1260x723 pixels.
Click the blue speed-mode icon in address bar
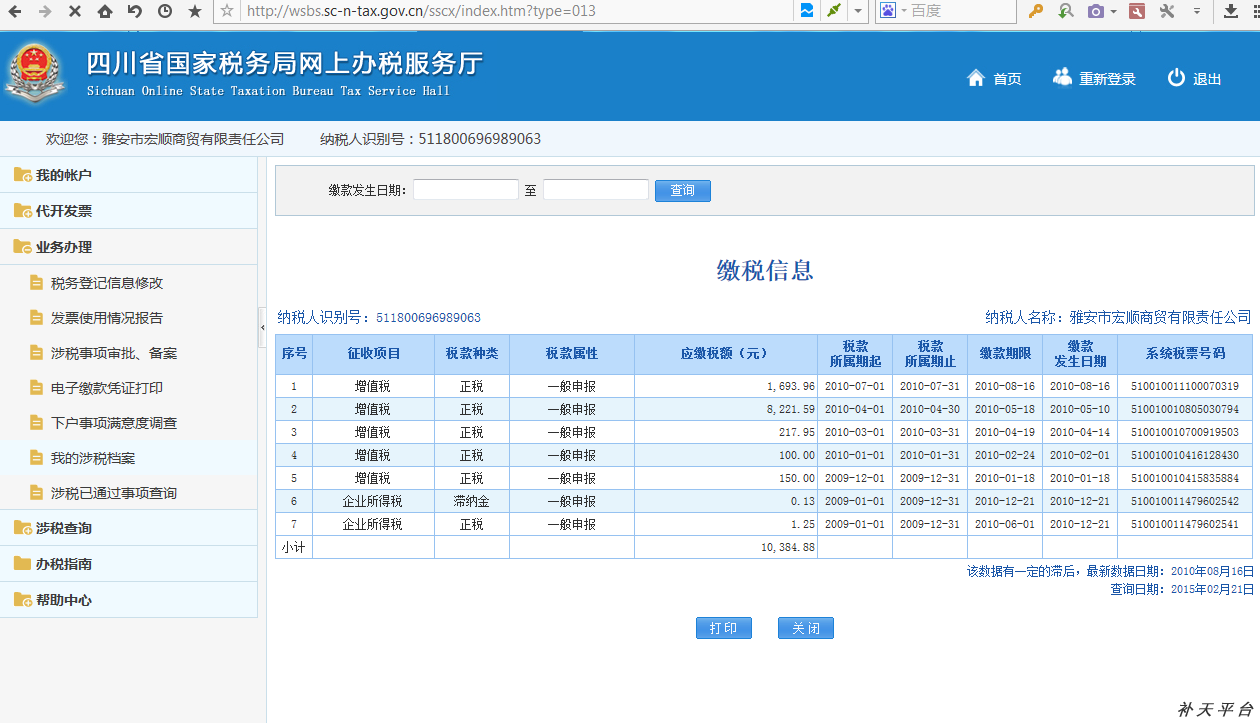[x=806, y=11]
